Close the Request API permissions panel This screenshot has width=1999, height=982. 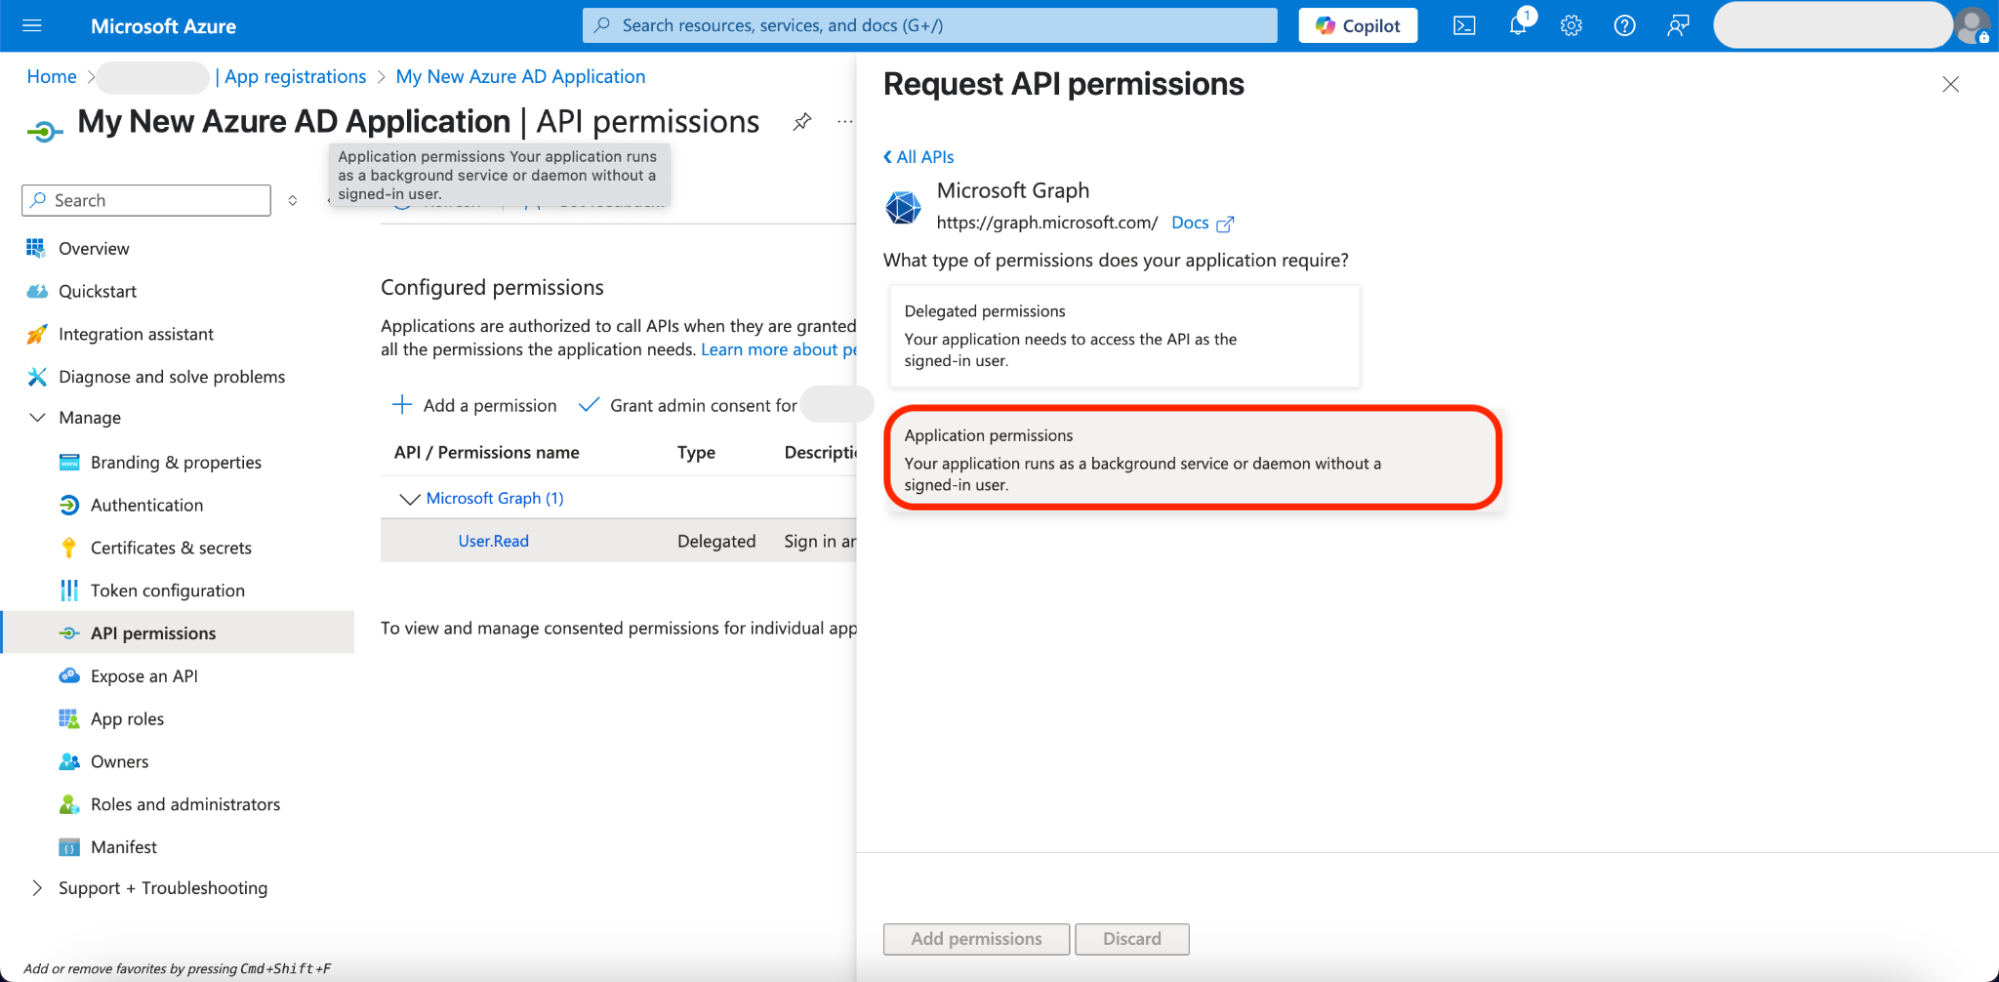[x=1950, y=84]
